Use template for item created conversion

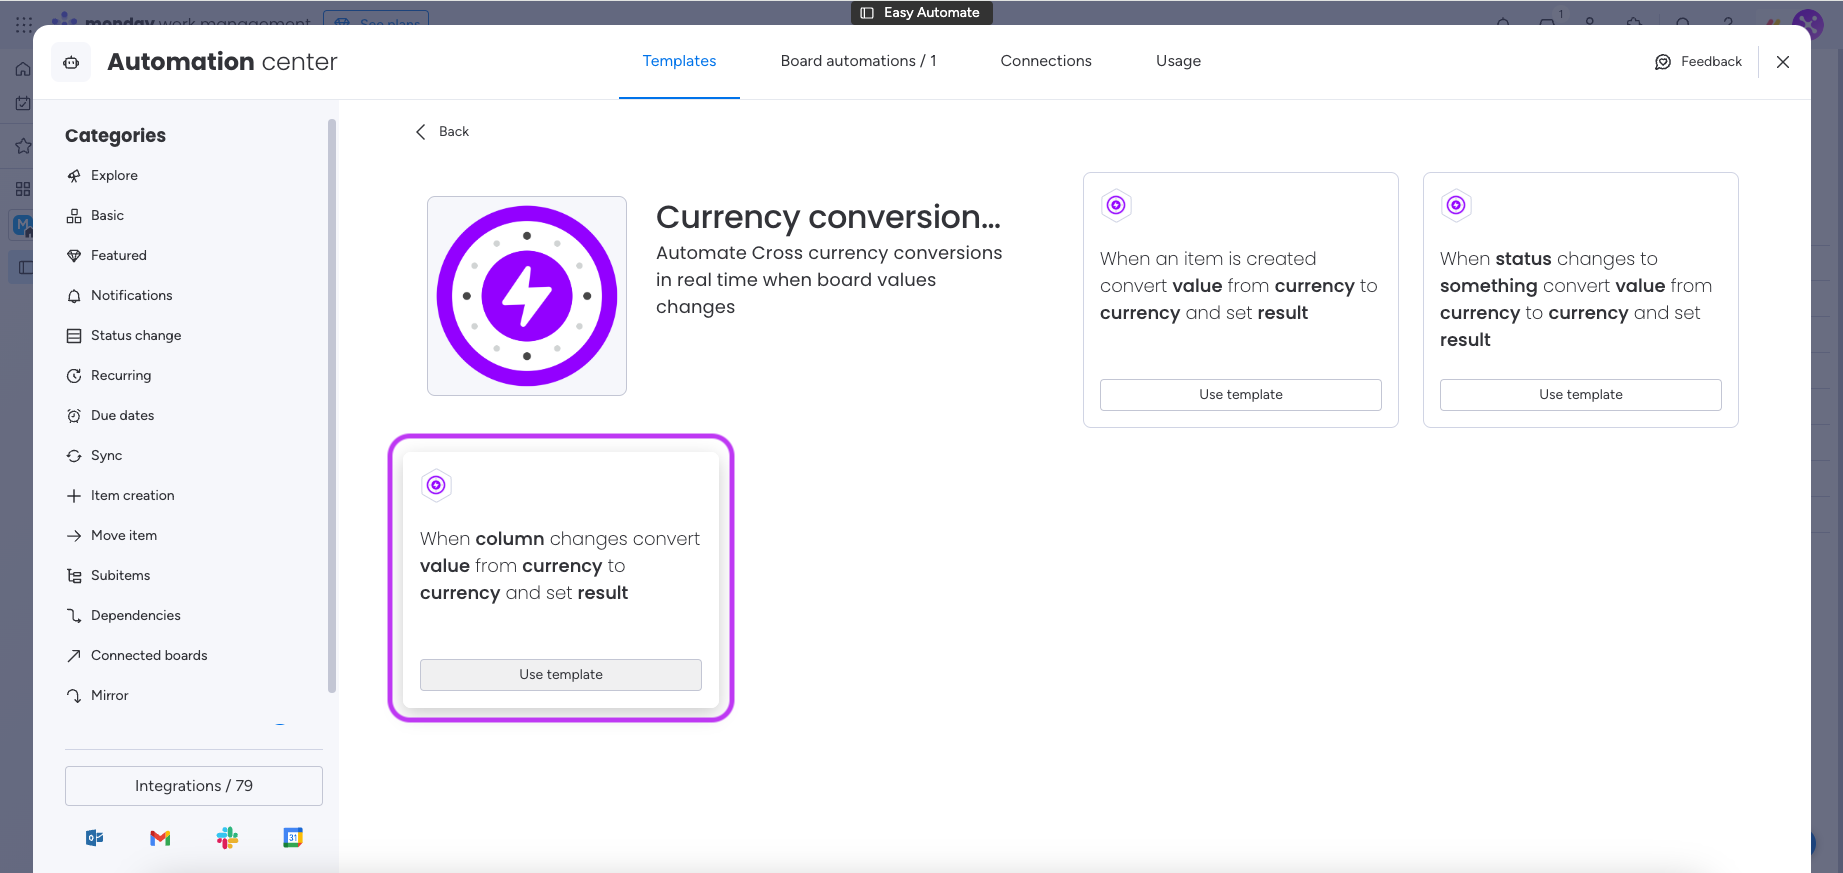[x=1240, y=395]
